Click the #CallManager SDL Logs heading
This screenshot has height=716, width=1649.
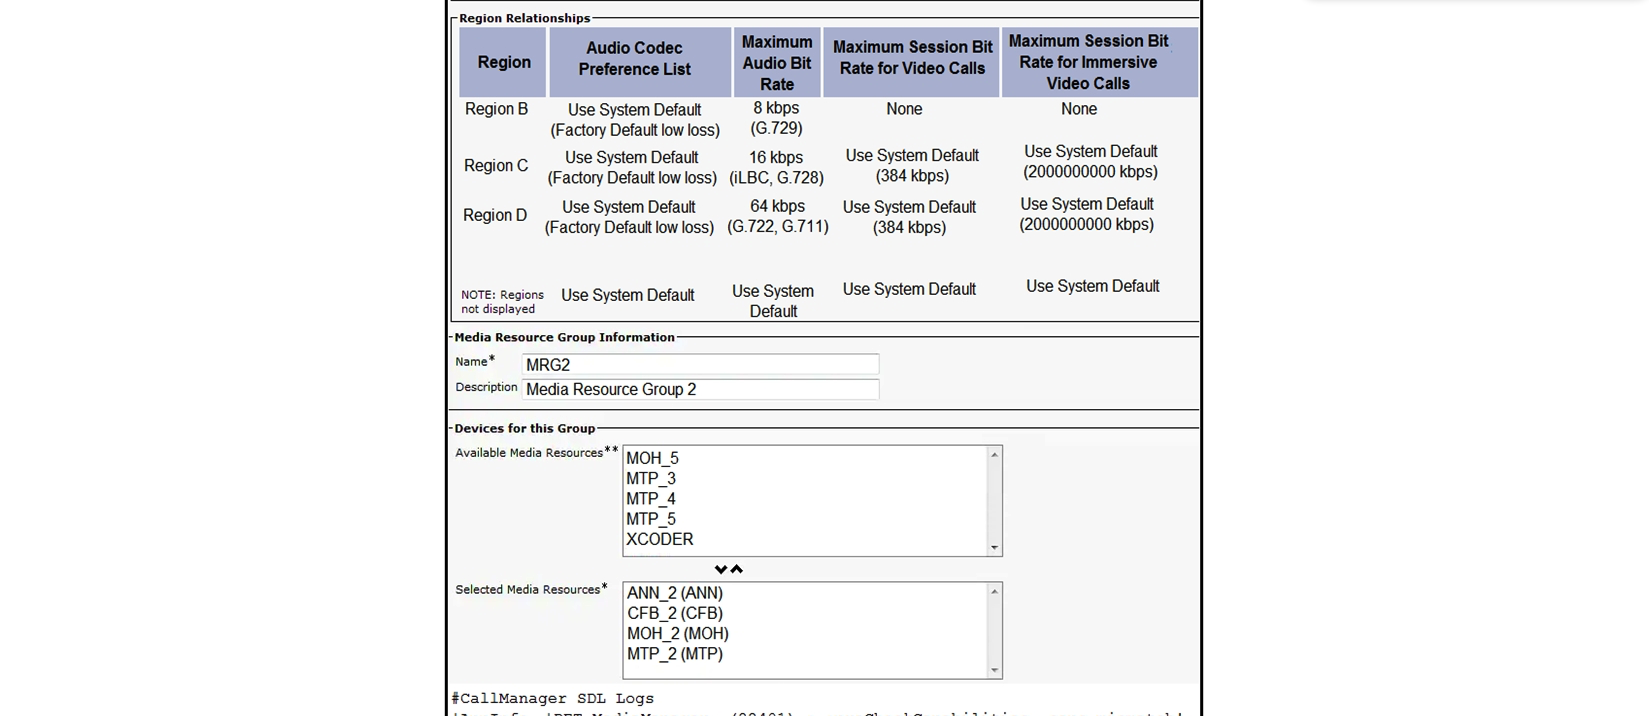(x=552, y=699)
